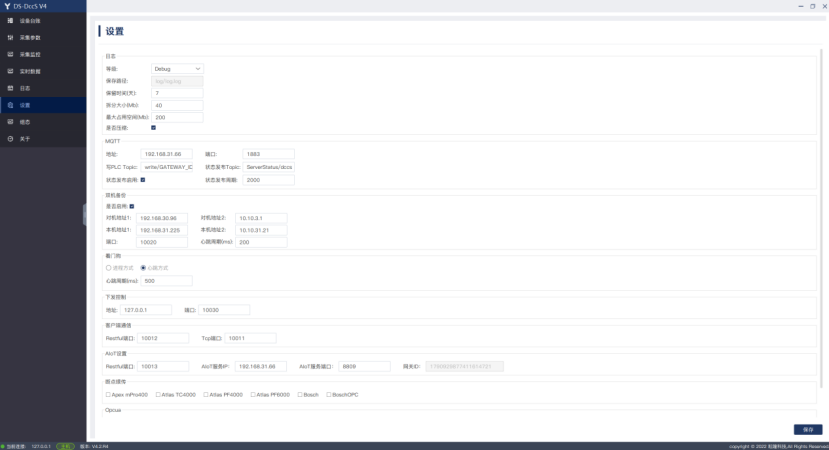Click the MQTT port field 1883
Viewport: 829px width, 450px height.
[269, 154]
